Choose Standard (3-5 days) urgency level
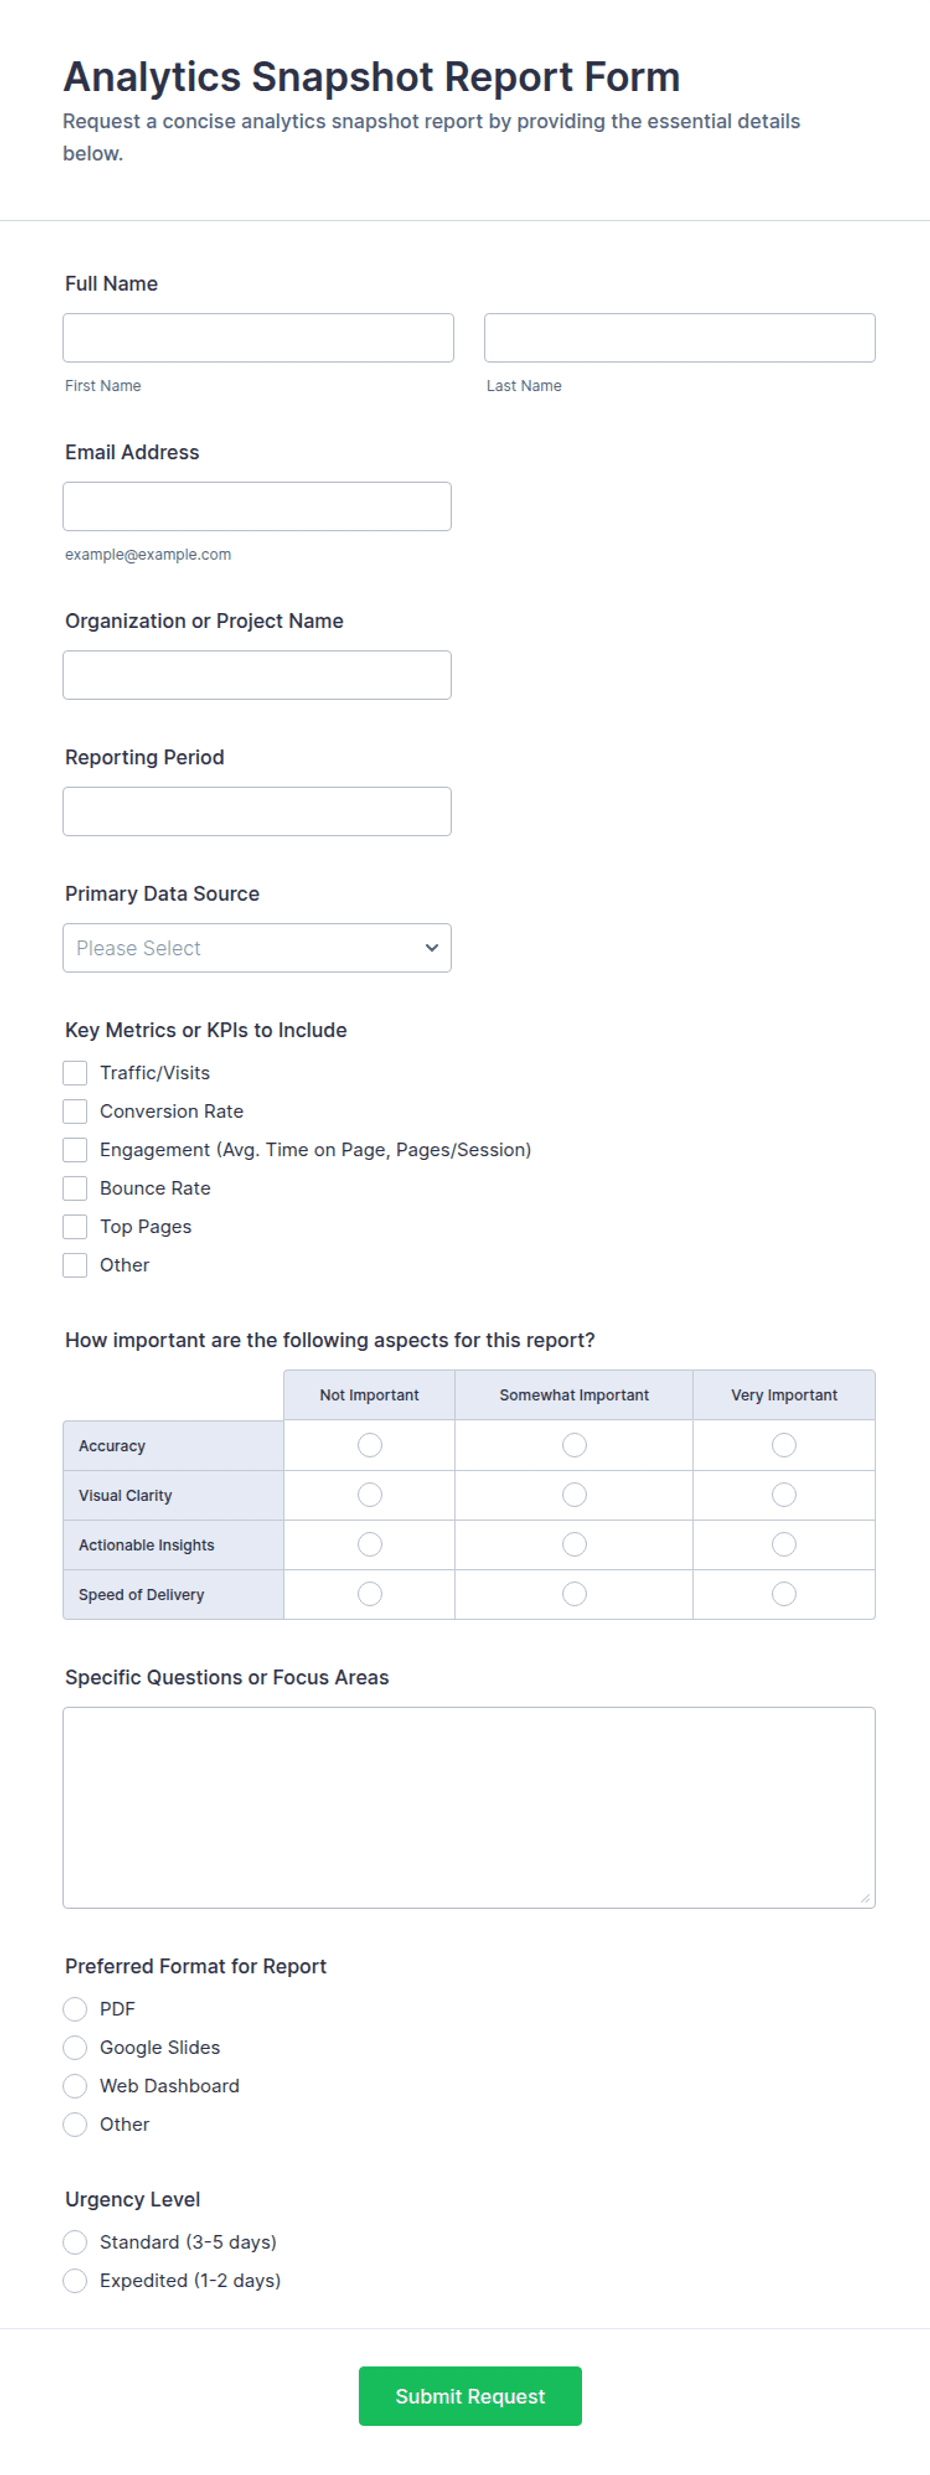930x2475 pixels. pos(75,2242)
